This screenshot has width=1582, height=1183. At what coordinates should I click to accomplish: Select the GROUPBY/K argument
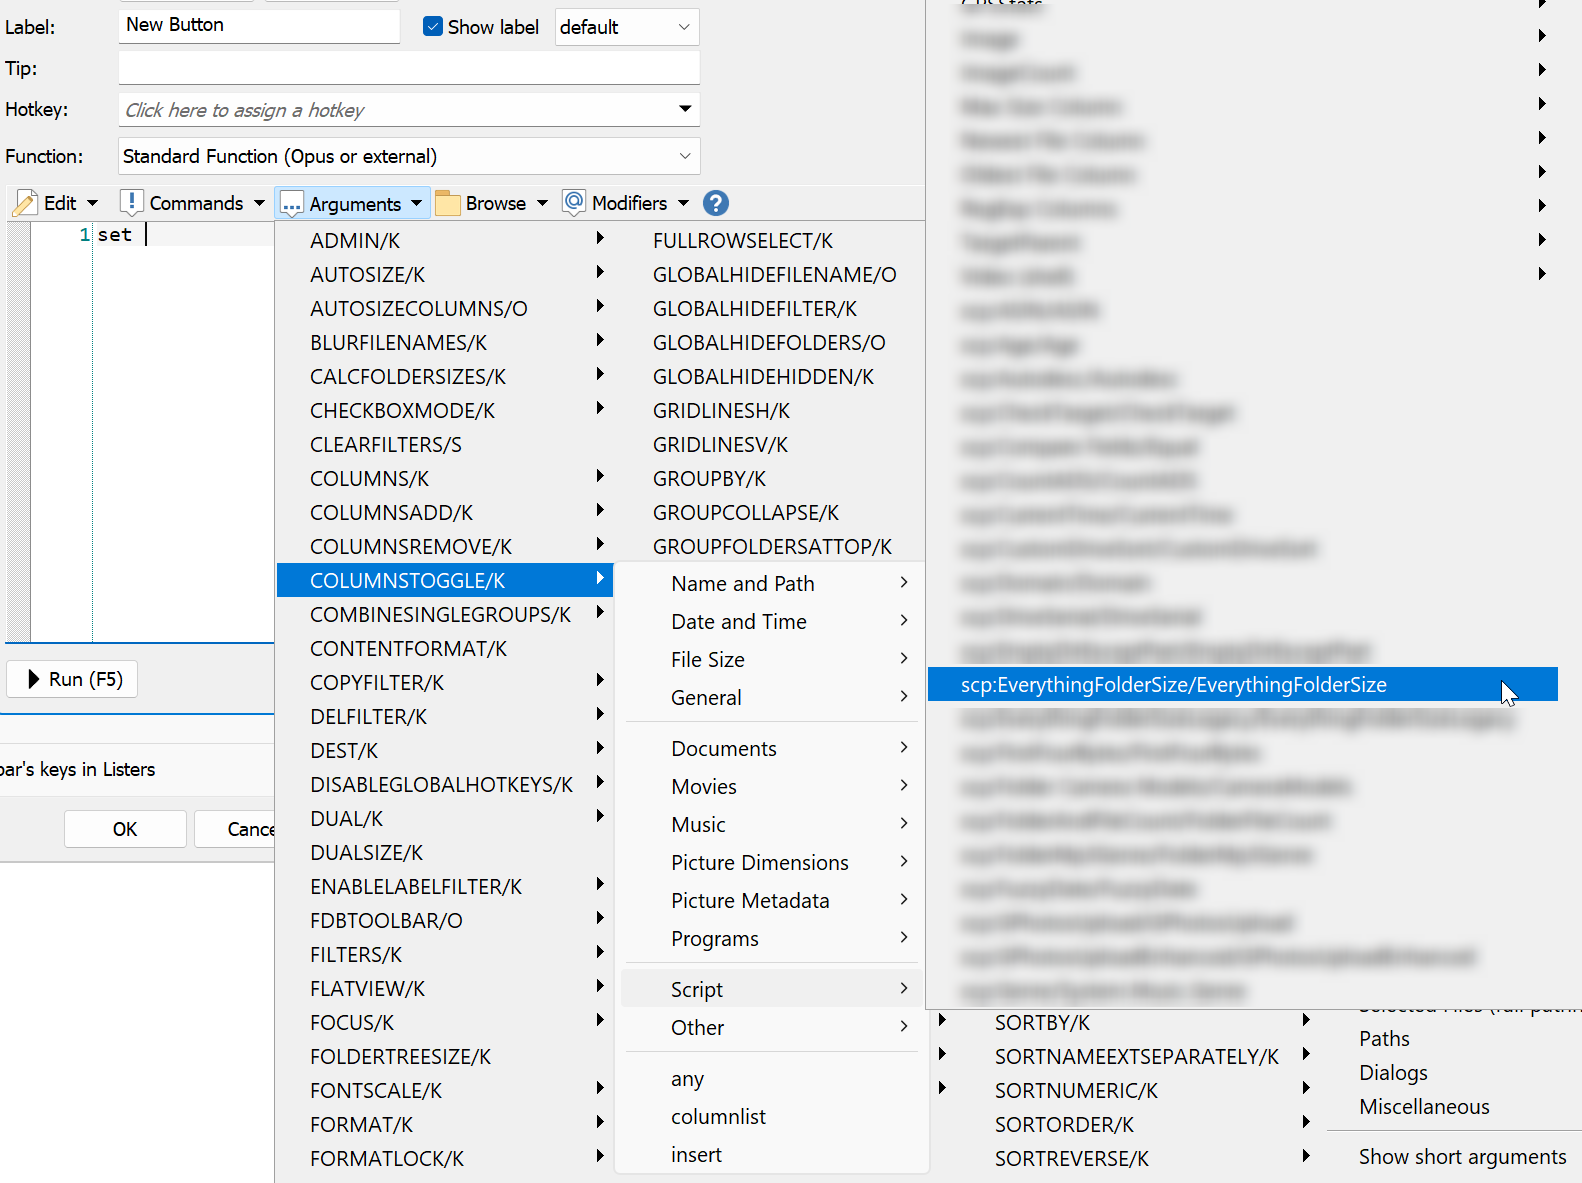click(709, 478)
